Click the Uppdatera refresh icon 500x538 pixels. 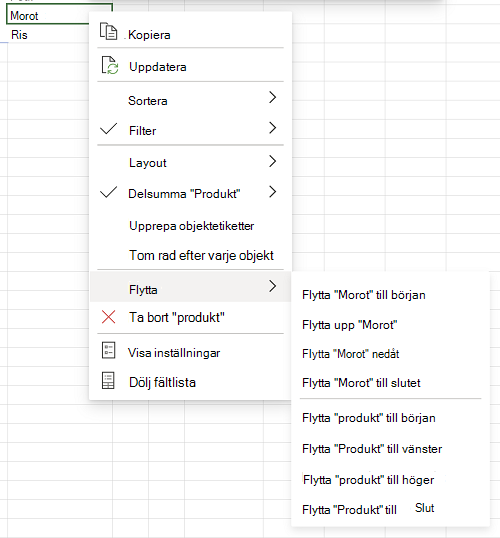[x=110, y=65]
